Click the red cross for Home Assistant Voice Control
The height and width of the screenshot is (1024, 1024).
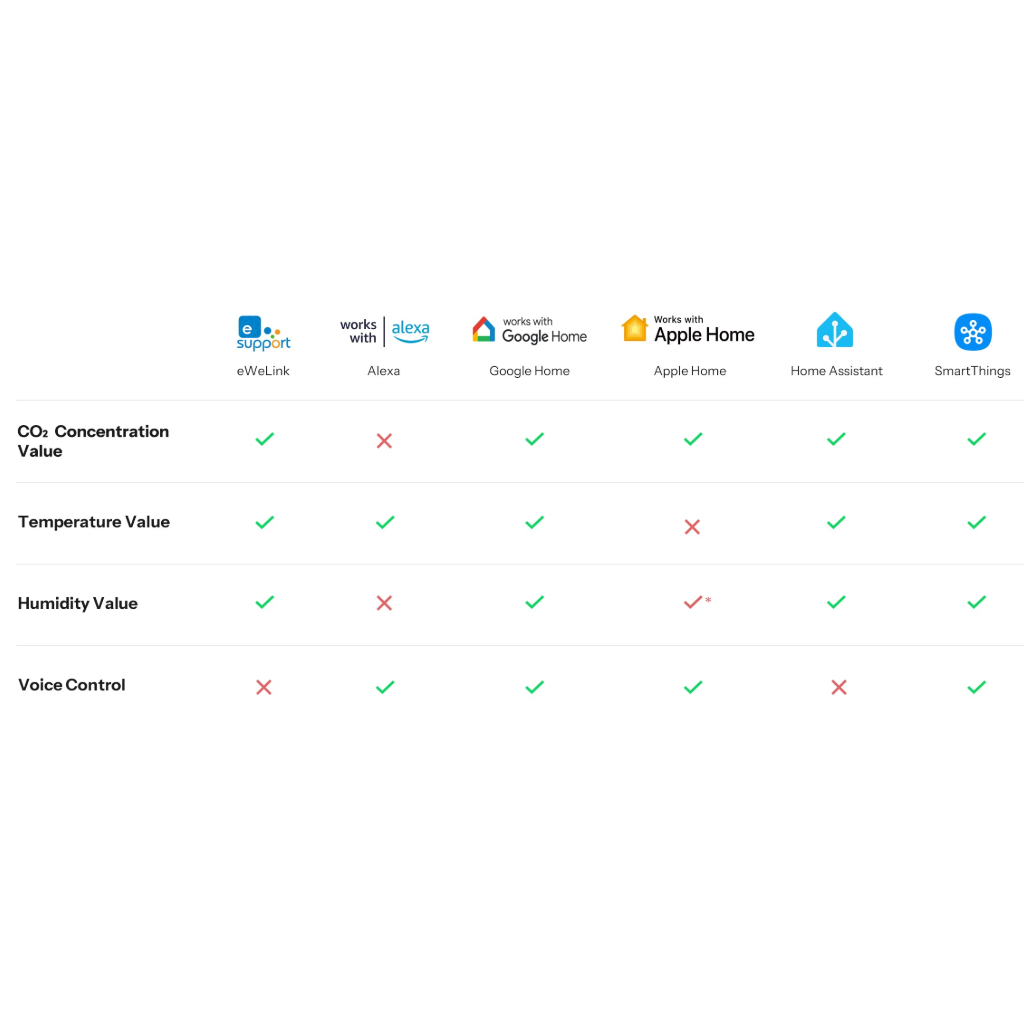coord(839,687)
